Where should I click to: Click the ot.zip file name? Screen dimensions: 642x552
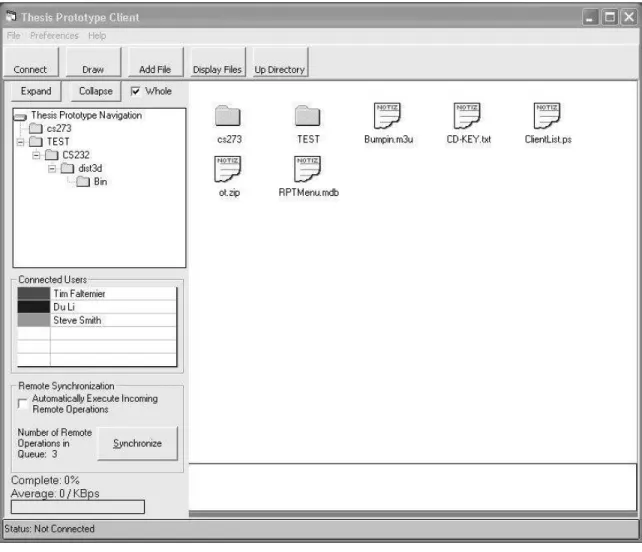click(x=229, y=192)
